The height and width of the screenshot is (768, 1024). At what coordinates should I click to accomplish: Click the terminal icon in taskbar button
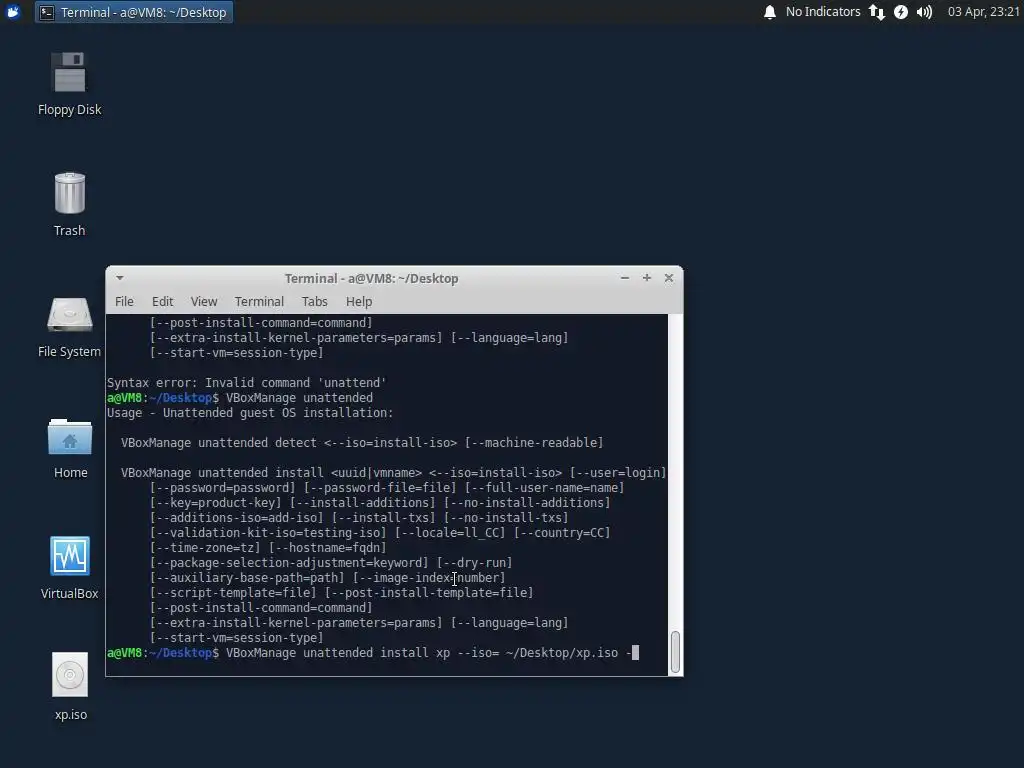click(46, 12)
